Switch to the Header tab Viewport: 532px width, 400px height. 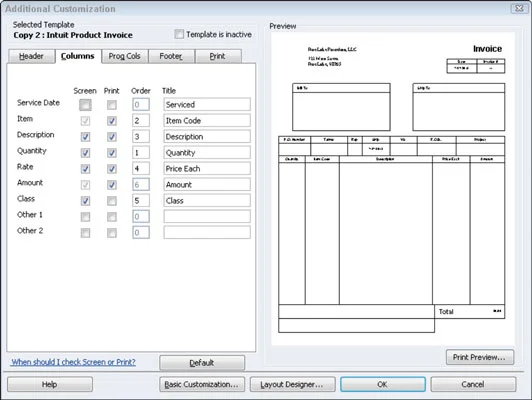31,56
